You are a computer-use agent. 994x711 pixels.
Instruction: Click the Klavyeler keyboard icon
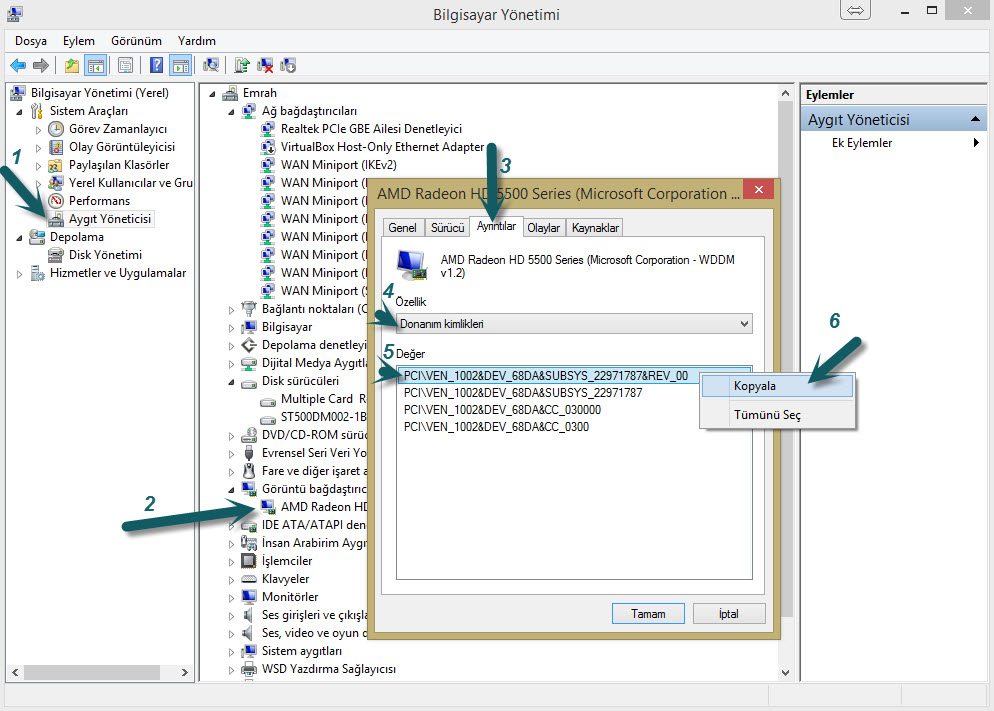coord(249,579)
